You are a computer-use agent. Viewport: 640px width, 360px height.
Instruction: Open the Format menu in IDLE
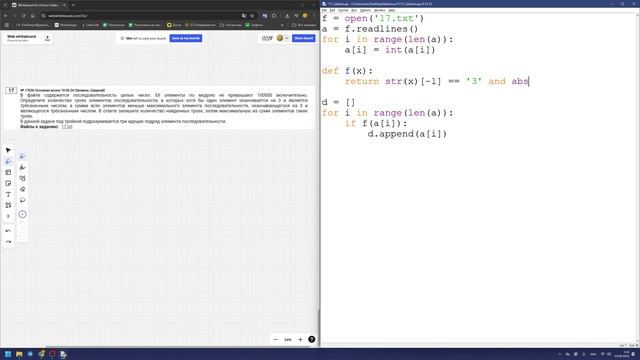(343, 10)
